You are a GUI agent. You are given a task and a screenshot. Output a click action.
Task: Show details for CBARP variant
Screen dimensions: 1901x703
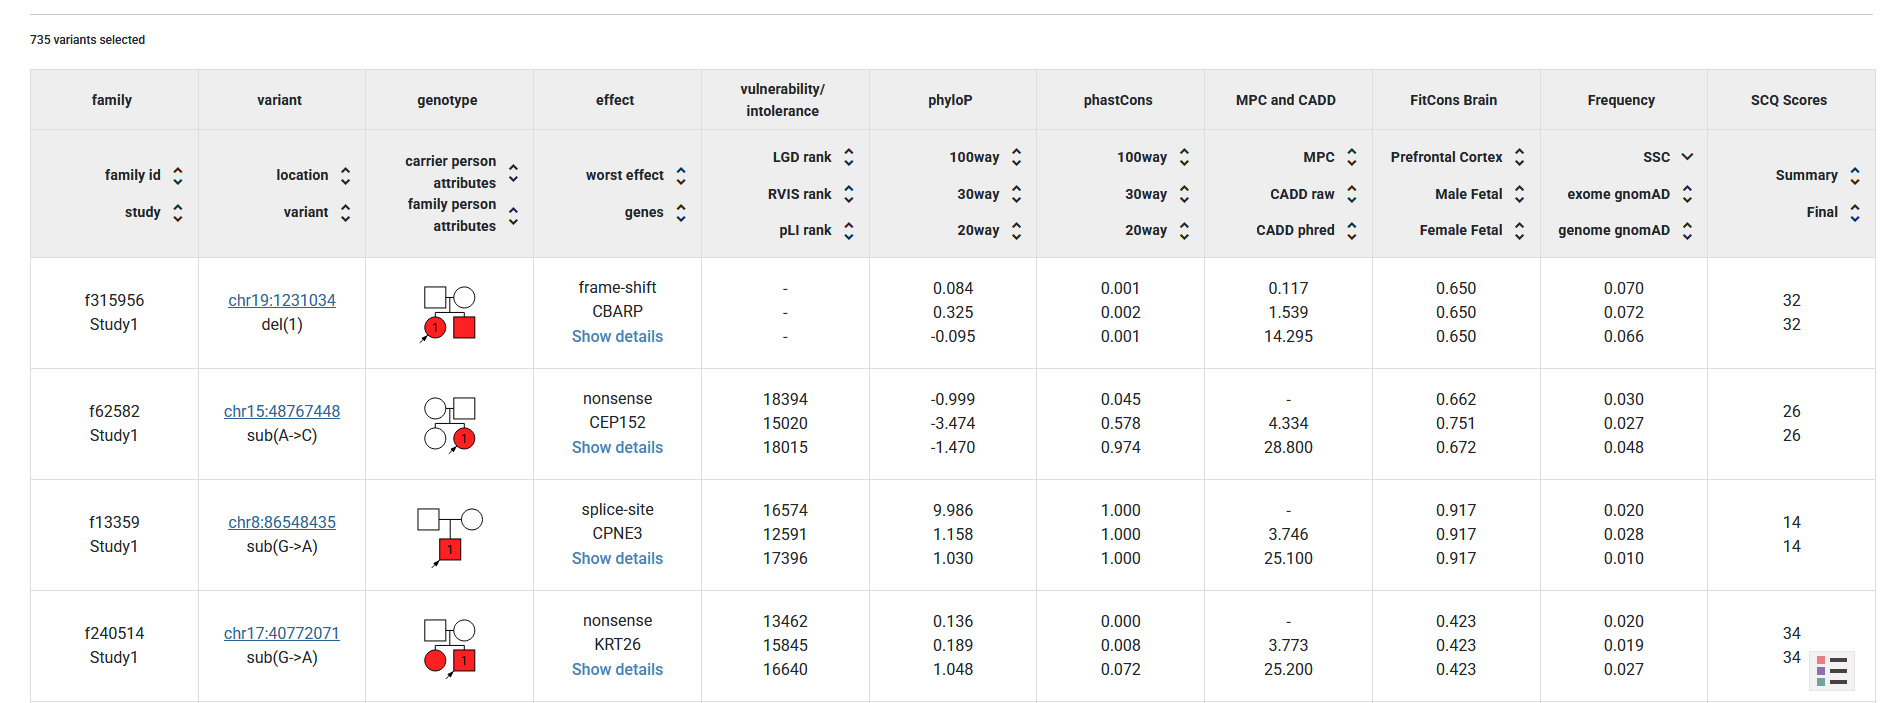617,336
